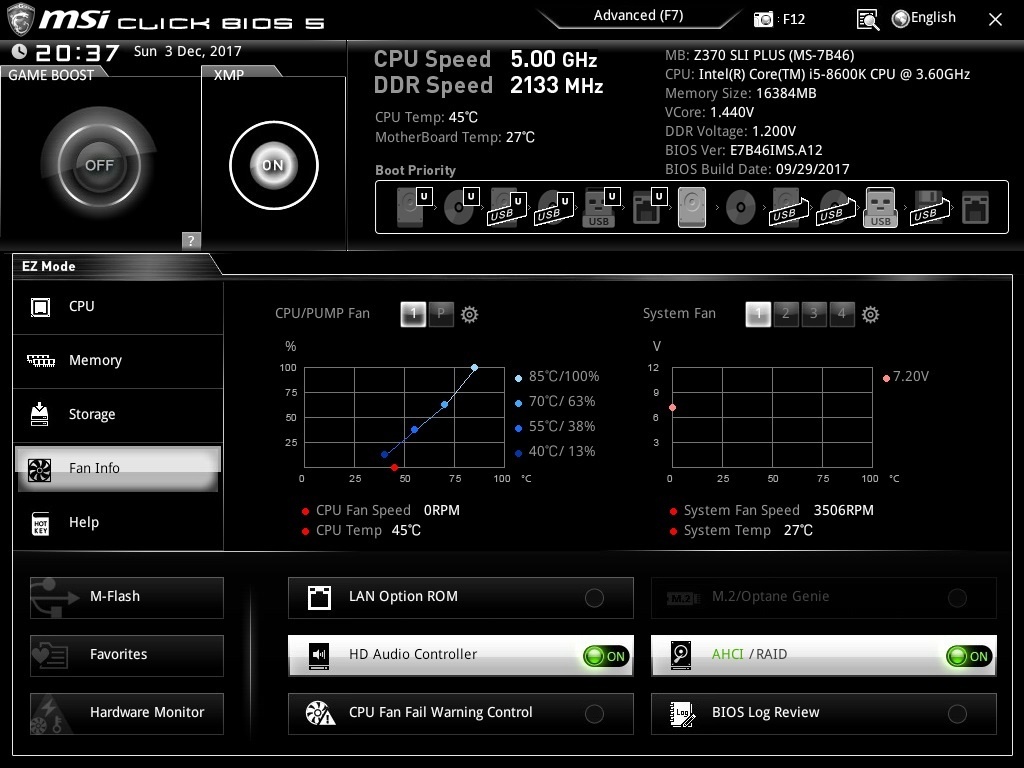This screenshot has height=768, width=1024.
Task: Open BIOS Log Review
Action: 824,713
